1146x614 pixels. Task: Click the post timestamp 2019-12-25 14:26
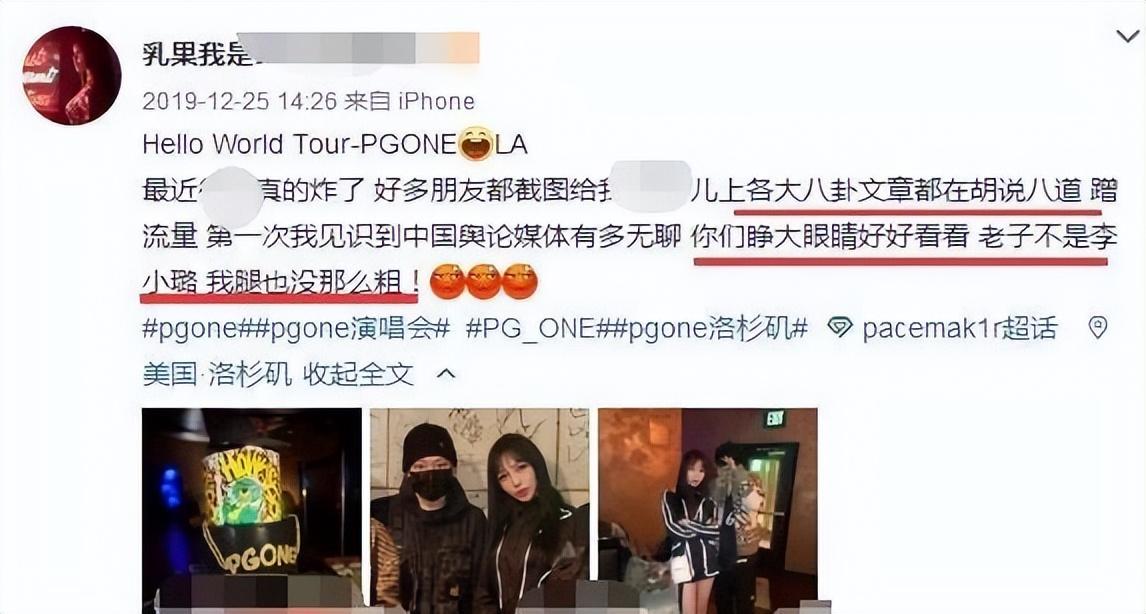[239, 100]
